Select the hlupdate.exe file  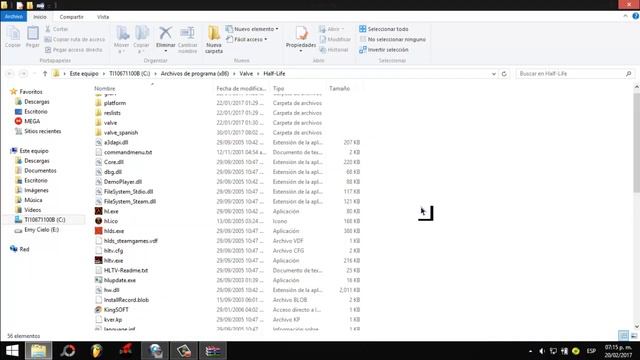tap(120, 280)
